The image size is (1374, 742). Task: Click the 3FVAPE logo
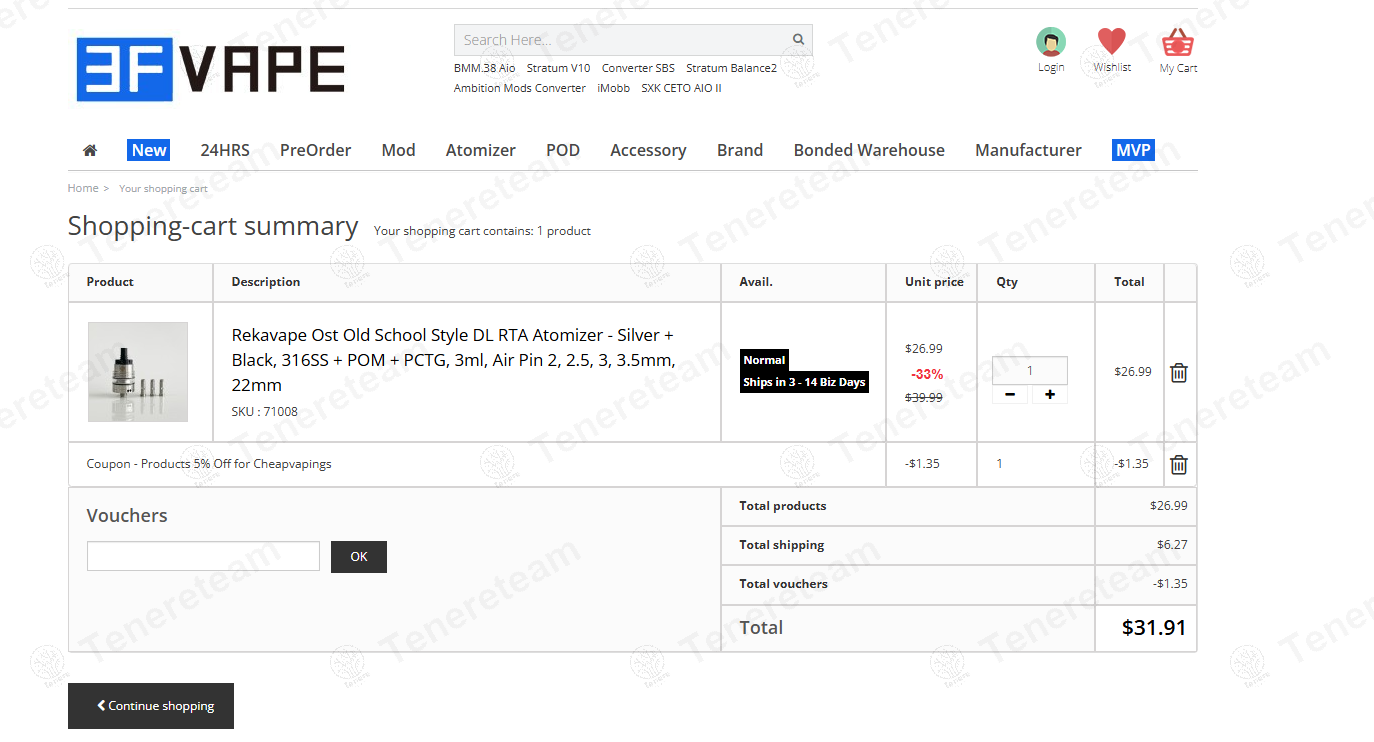[211, 70]
